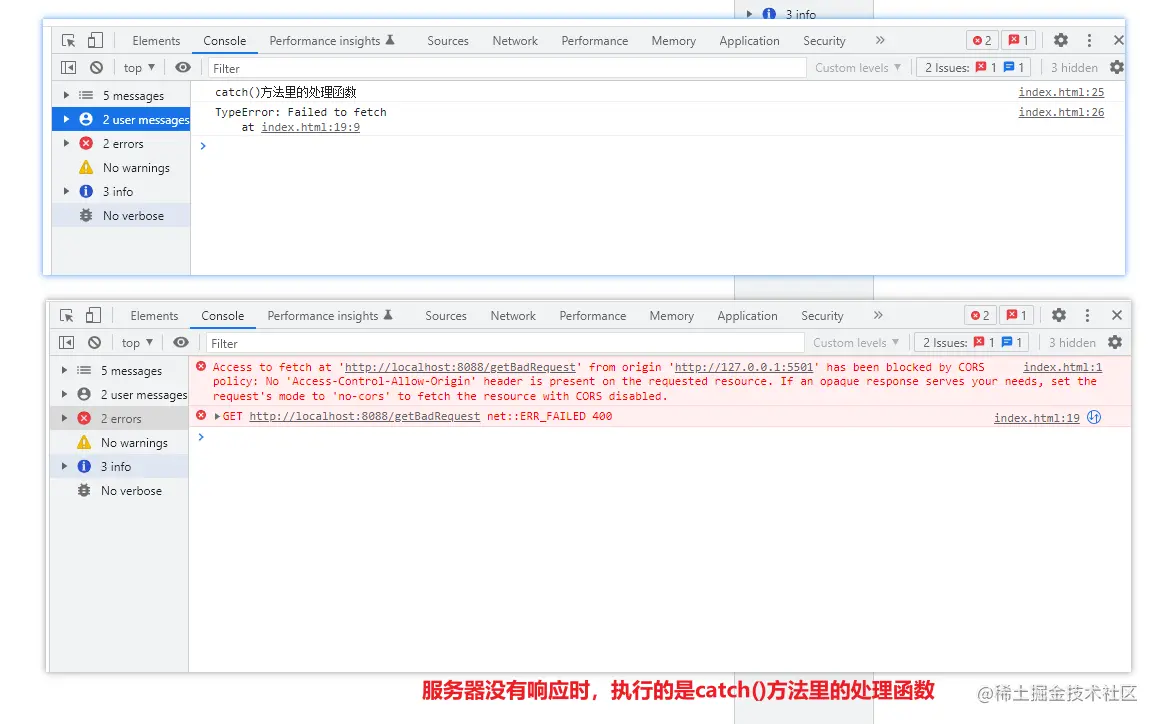Select No warnings row in upper sidebar
Viewport: 1158px width, 724px height.
coord(121,167)
